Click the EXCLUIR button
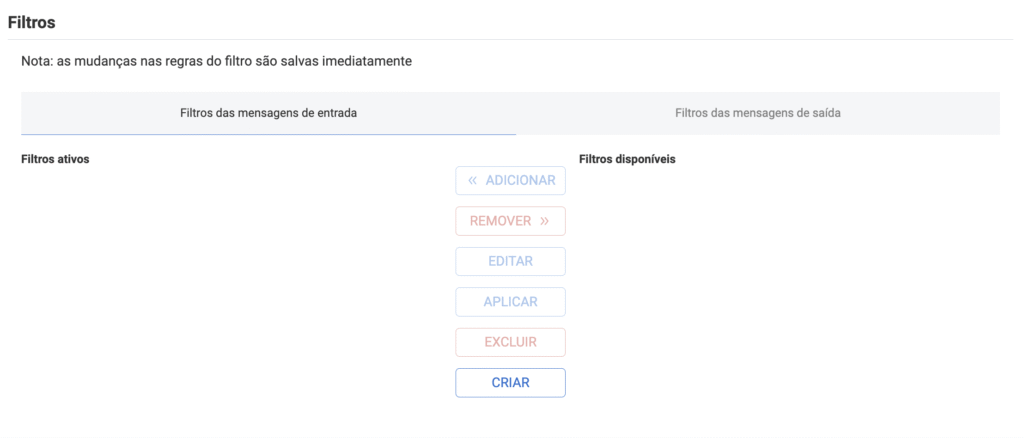This screenshot has width=1024, height=438. [510, 342]
